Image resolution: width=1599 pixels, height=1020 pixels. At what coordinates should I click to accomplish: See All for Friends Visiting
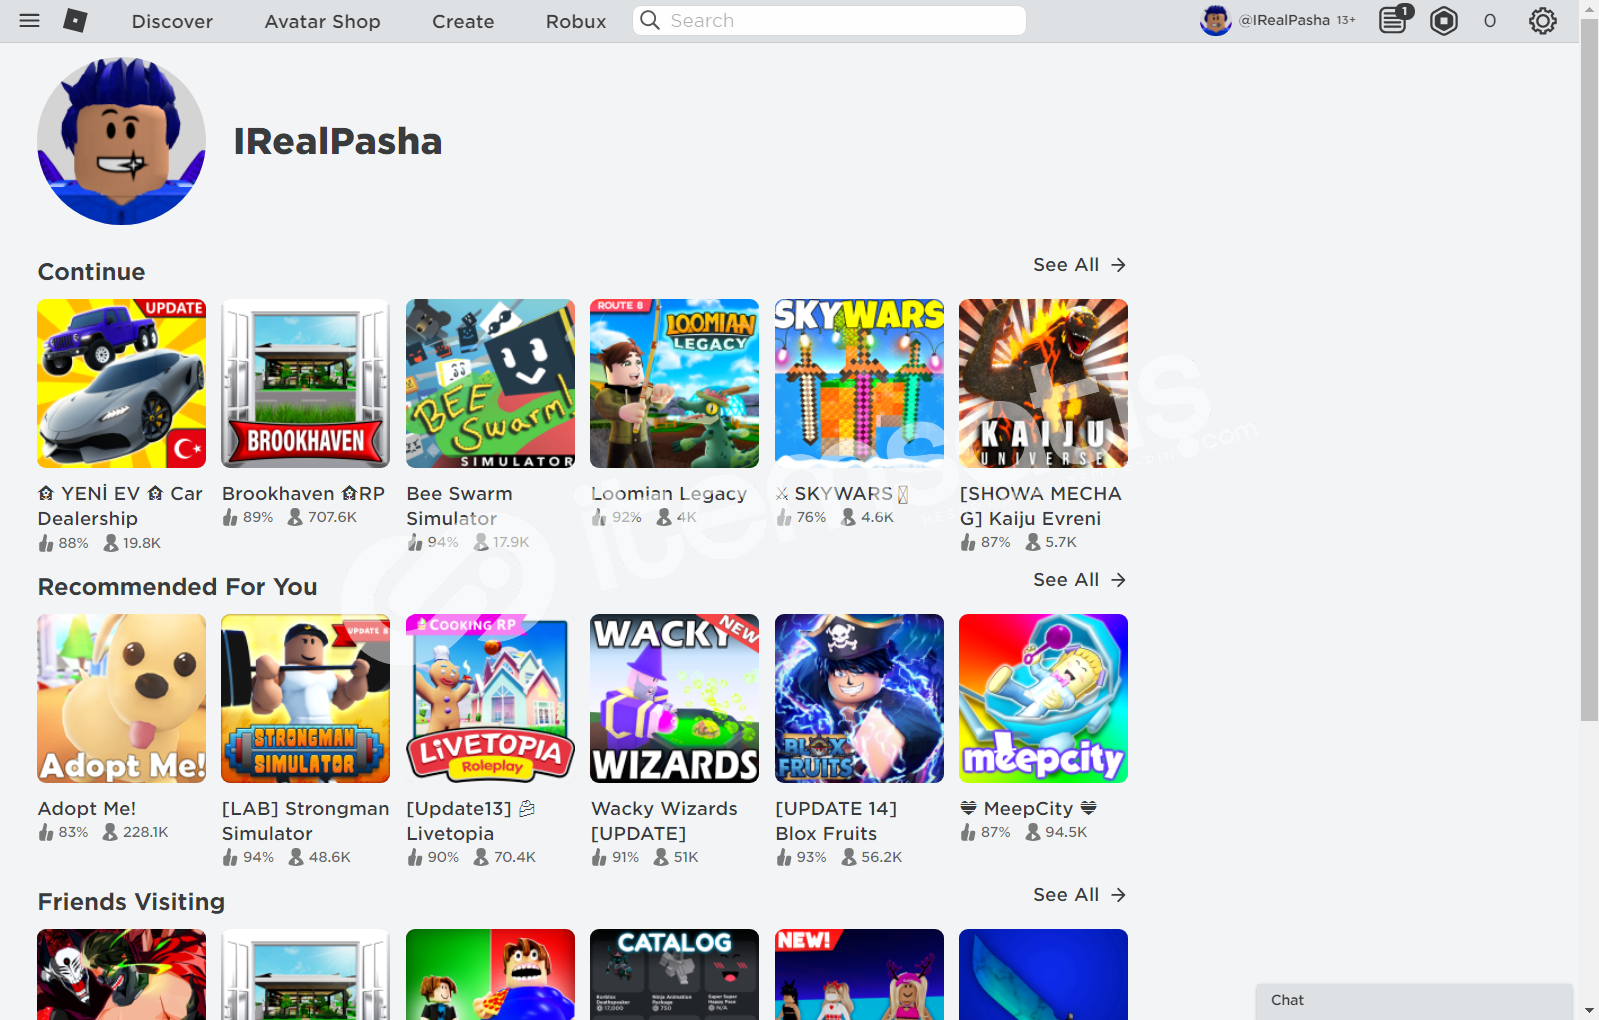tap(1079, 895)
